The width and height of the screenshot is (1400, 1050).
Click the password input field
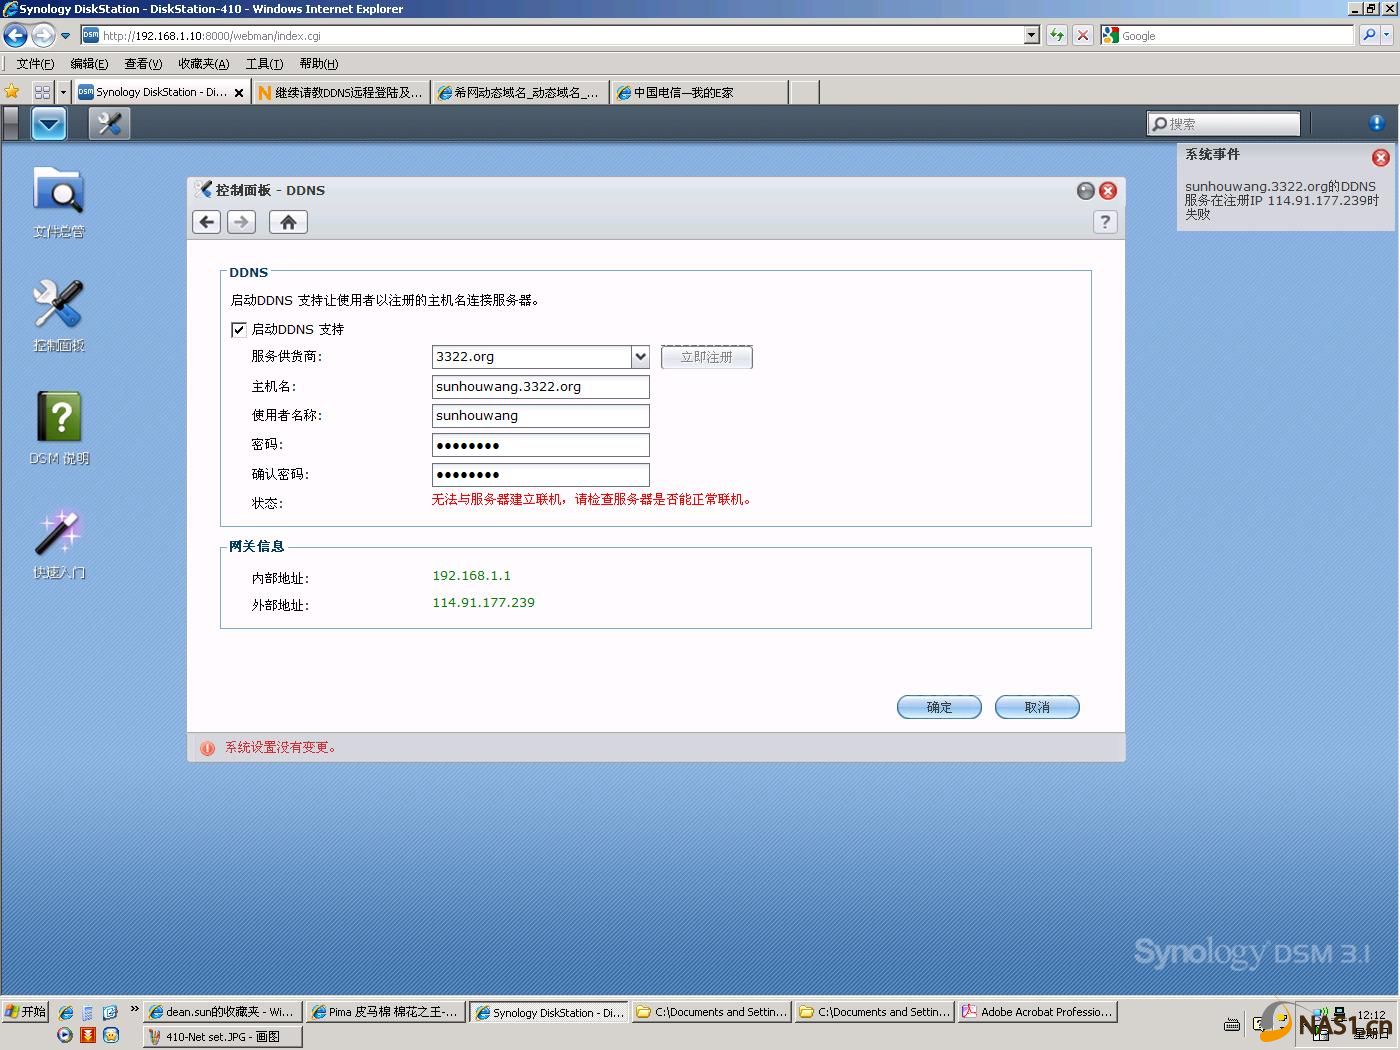[541, 445]
